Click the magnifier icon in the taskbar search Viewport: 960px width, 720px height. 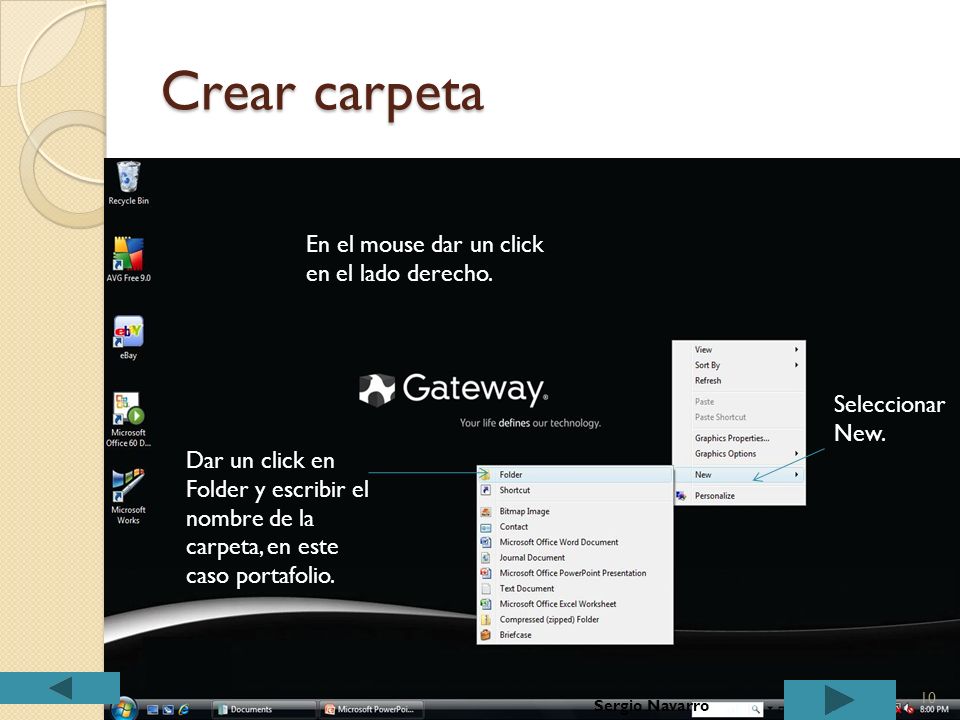click(x=756, y=709)
